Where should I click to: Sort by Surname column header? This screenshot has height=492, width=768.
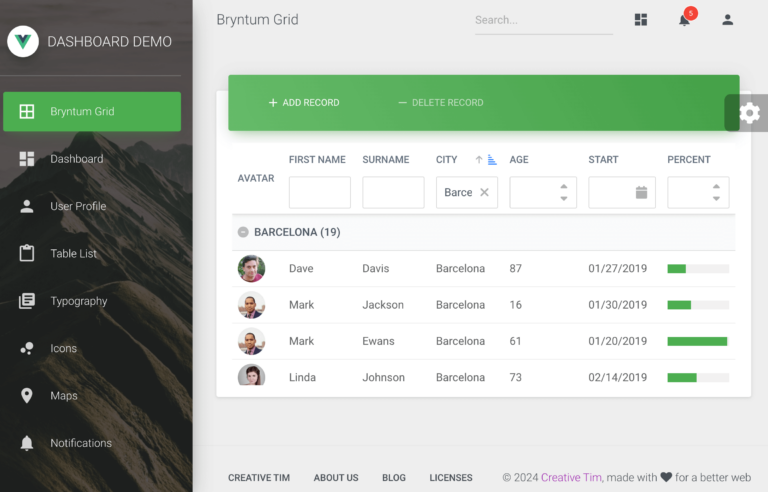[385, 160]
